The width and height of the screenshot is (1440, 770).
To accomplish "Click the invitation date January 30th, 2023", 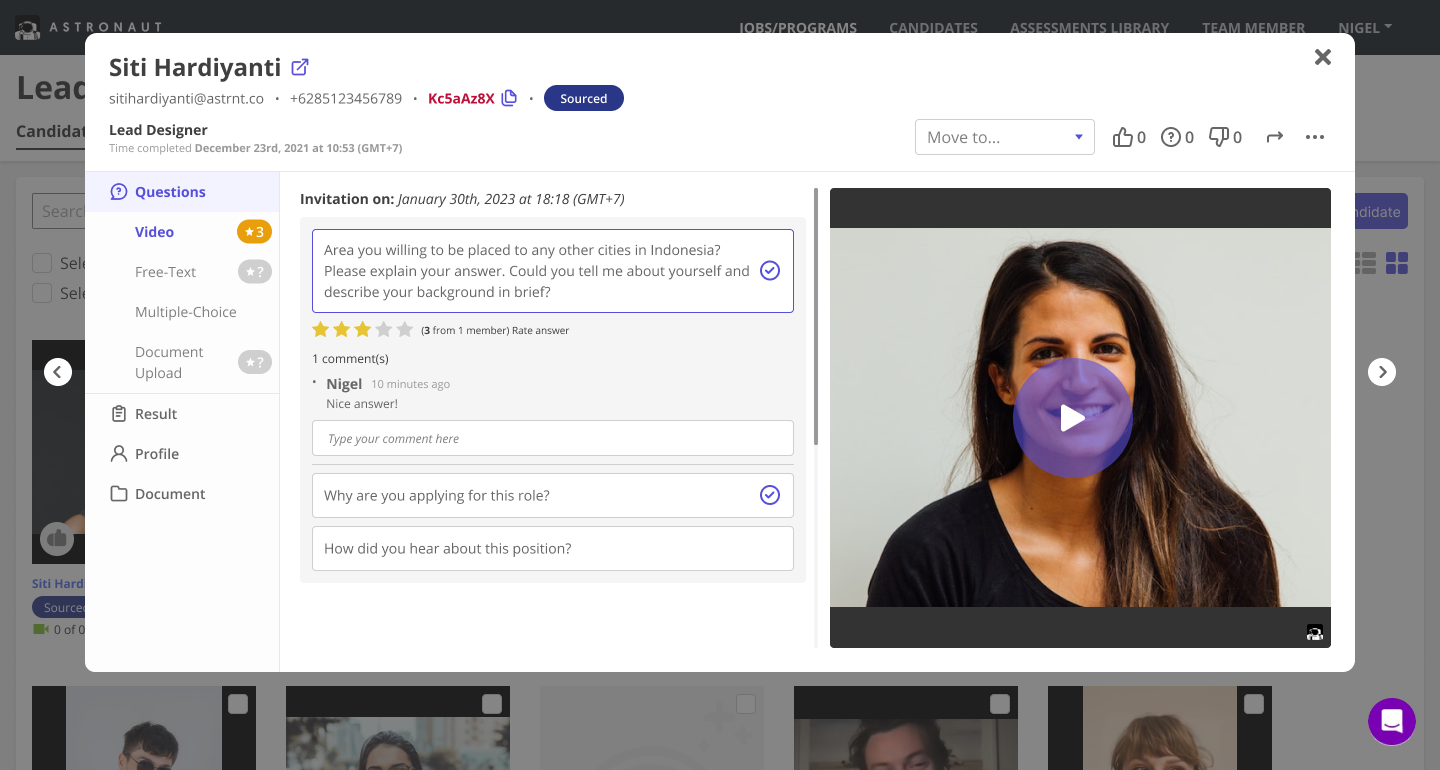I will coord(511,199).
